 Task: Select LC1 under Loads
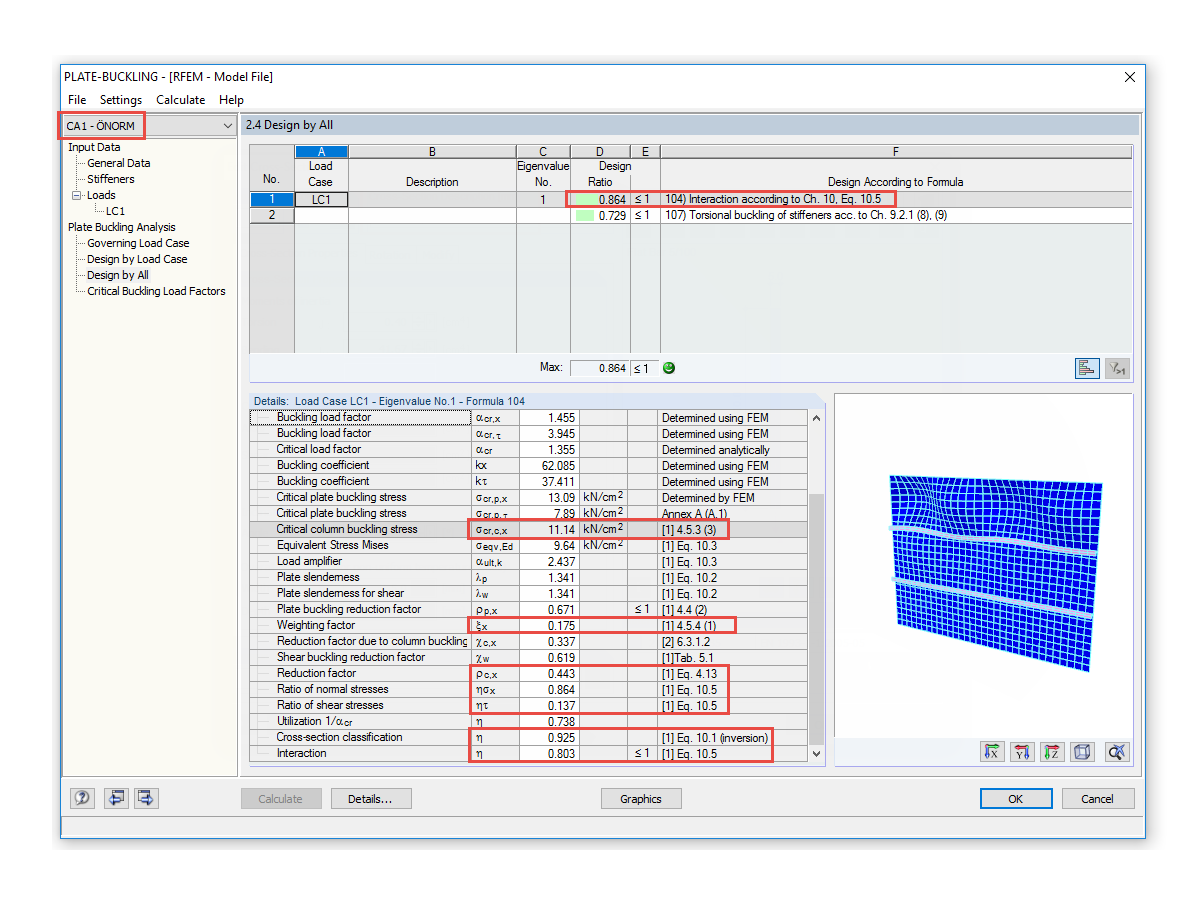click(115, 211)
